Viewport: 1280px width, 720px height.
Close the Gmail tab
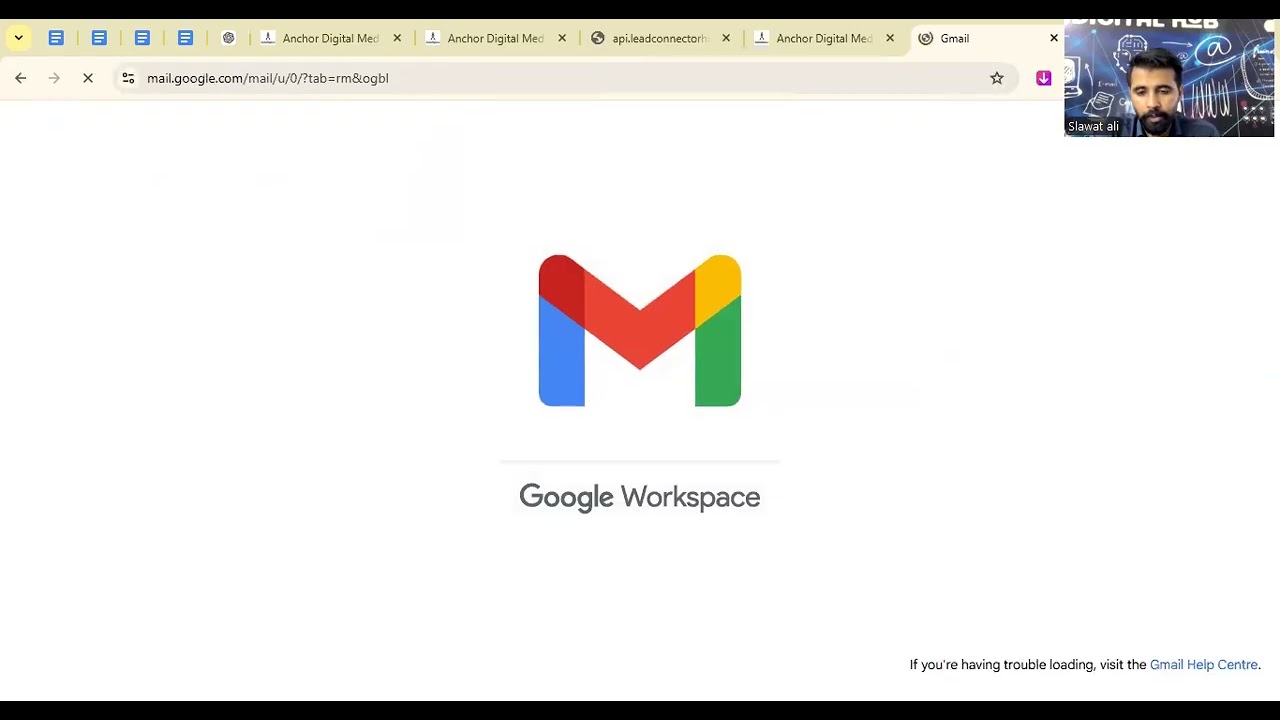tap(1053, 38)
